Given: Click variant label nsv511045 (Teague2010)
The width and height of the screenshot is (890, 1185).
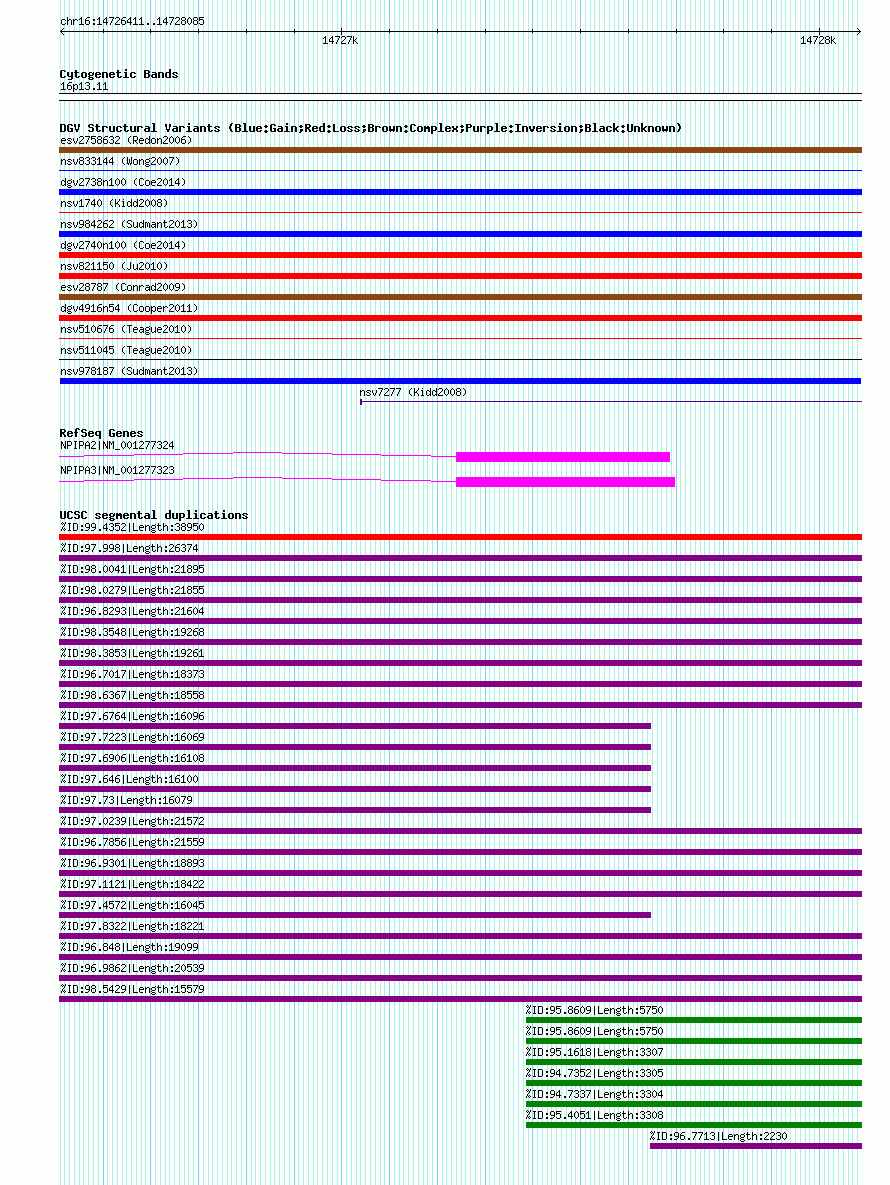Looking at the screenshot, I should click(126, 350).
